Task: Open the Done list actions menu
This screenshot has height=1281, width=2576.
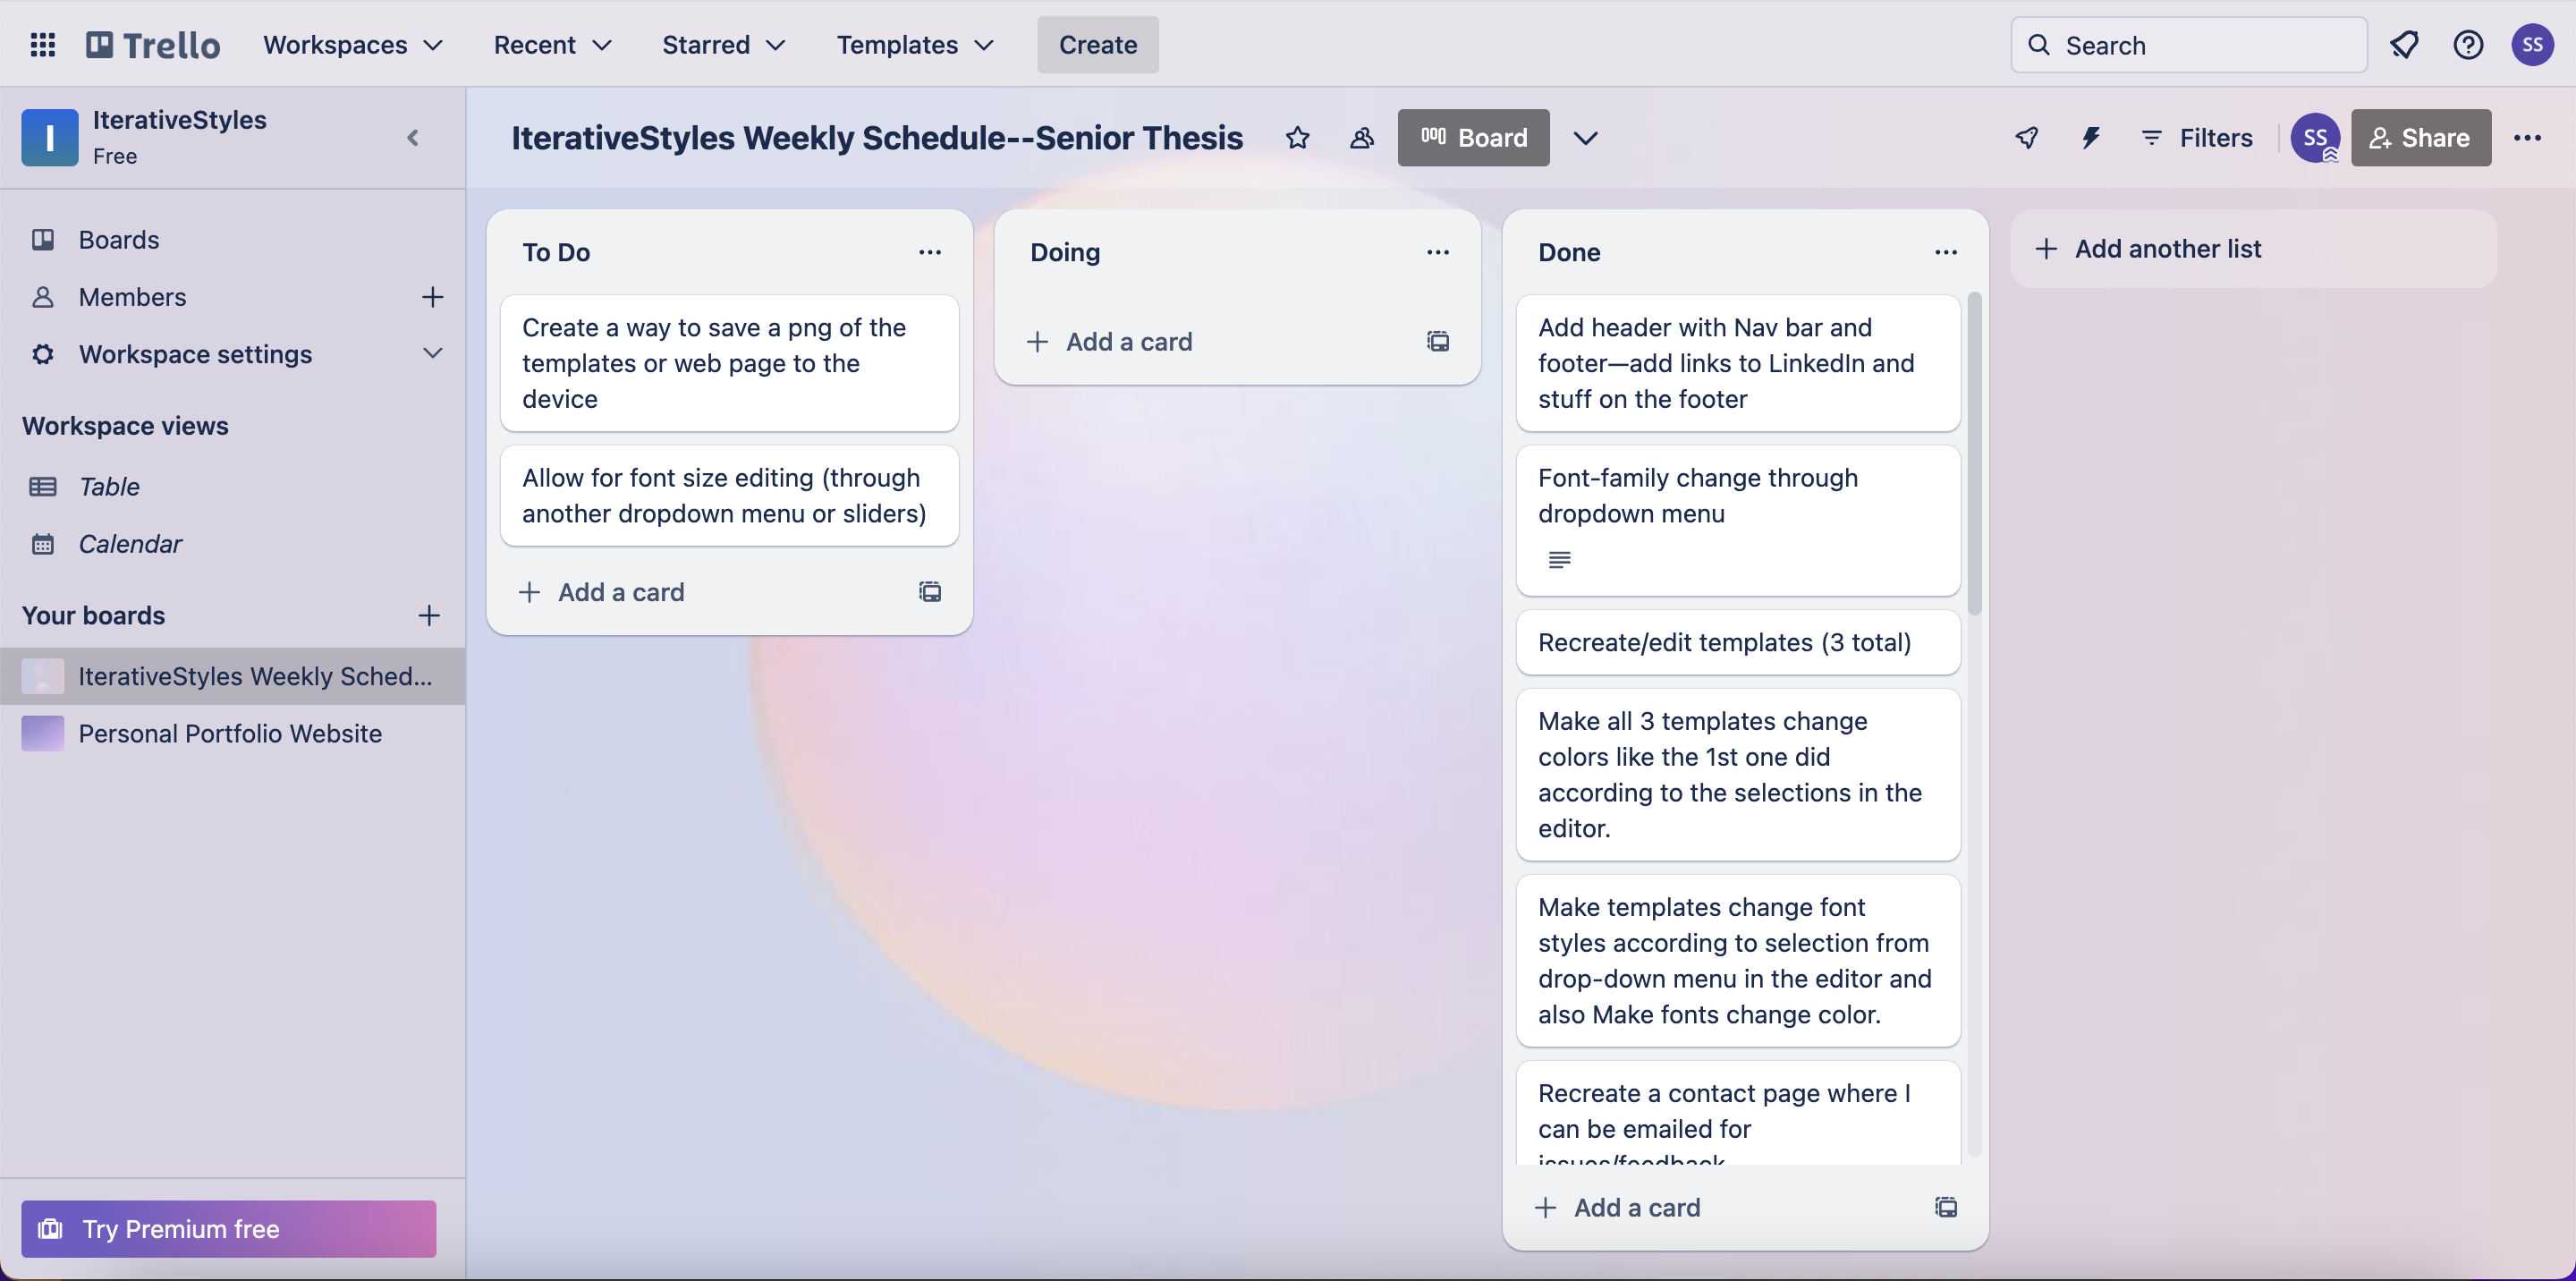Action: click(1944, 252)
